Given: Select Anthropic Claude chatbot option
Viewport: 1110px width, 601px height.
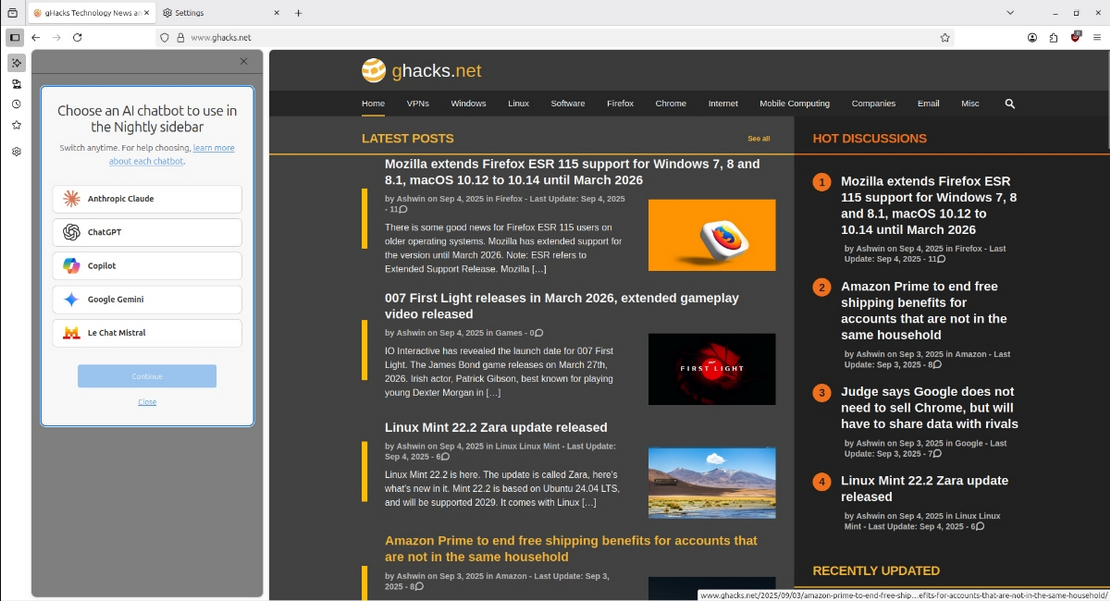Looking at the screenshot, I should (147, 199).
